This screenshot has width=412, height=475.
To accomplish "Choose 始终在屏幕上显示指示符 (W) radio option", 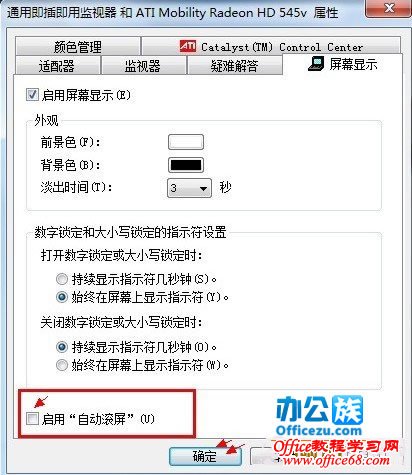I will click(x=62, y=365).
